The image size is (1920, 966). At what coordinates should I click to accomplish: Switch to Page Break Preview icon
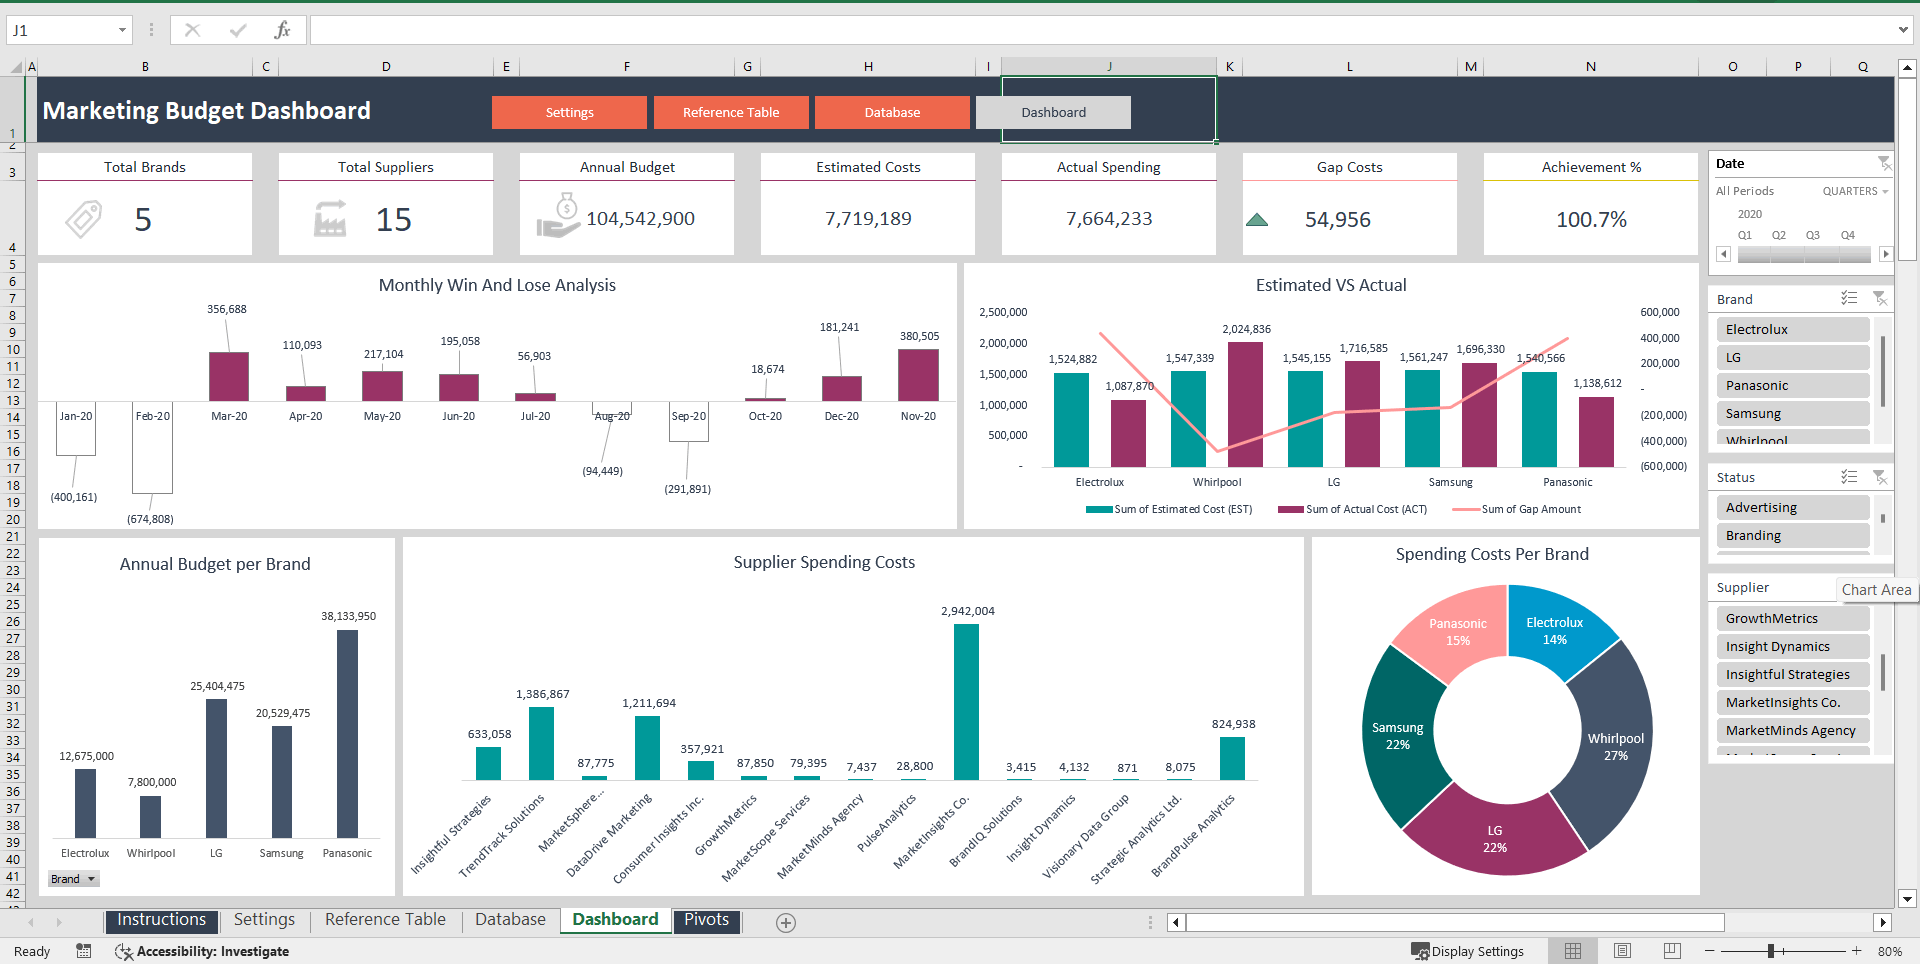coord(1672,951)
